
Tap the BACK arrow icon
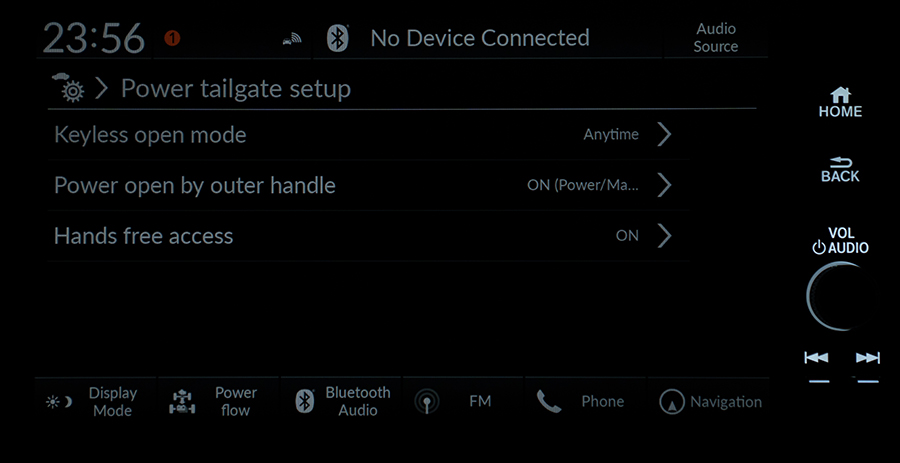coord(841,163)
